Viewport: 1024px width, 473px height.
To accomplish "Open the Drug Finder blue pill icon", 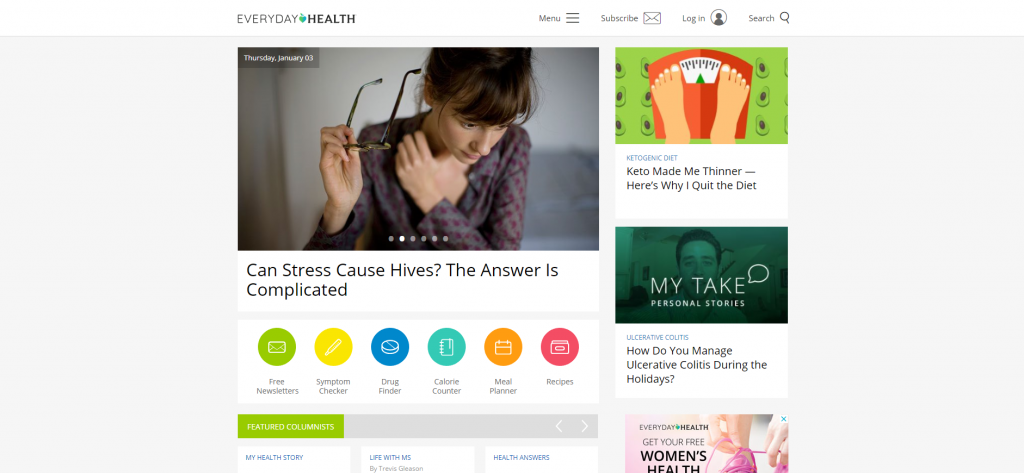I will (x=390, y=347).
